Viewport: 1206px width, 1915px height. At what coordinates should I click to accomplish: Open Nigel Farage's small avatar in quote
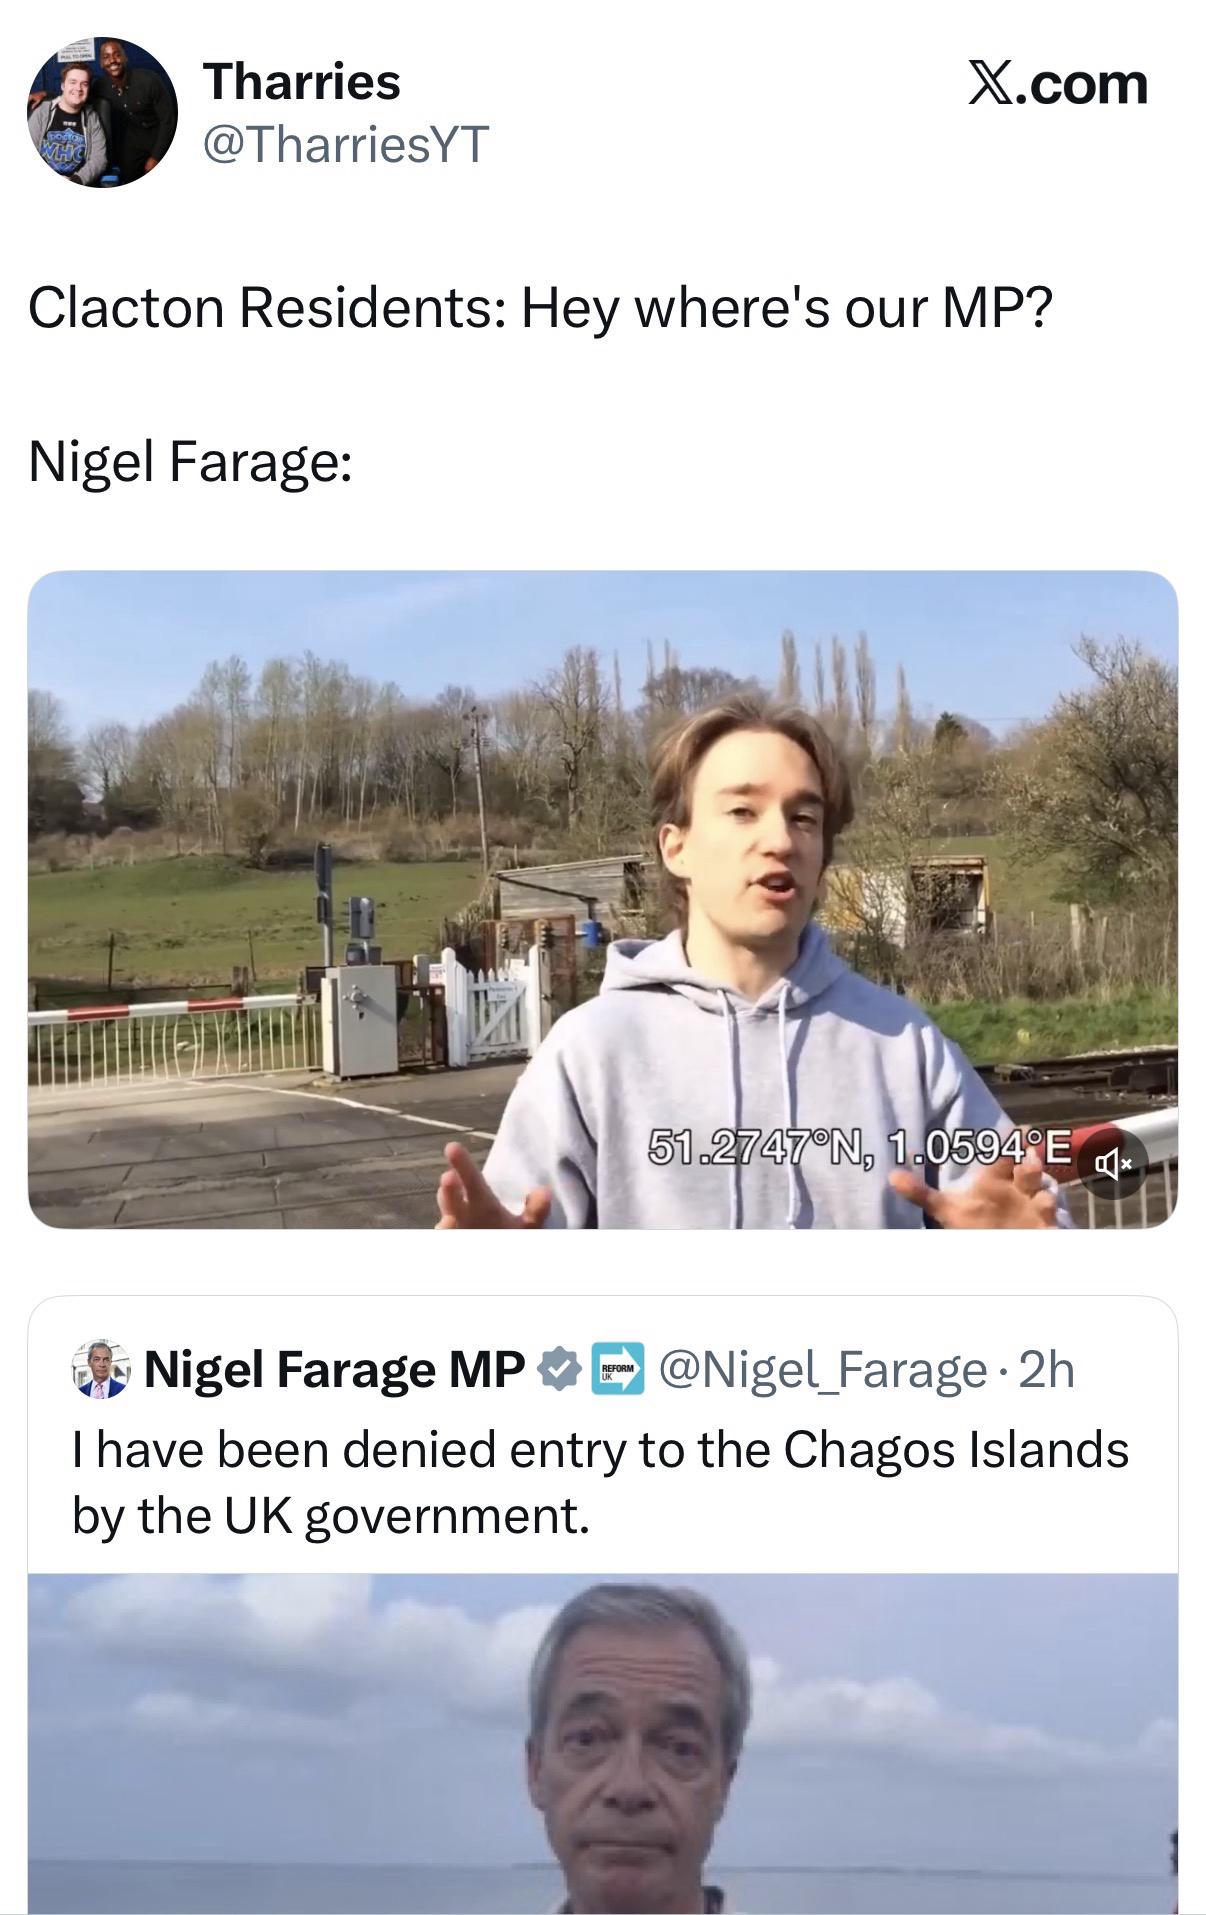(101, 1369)
